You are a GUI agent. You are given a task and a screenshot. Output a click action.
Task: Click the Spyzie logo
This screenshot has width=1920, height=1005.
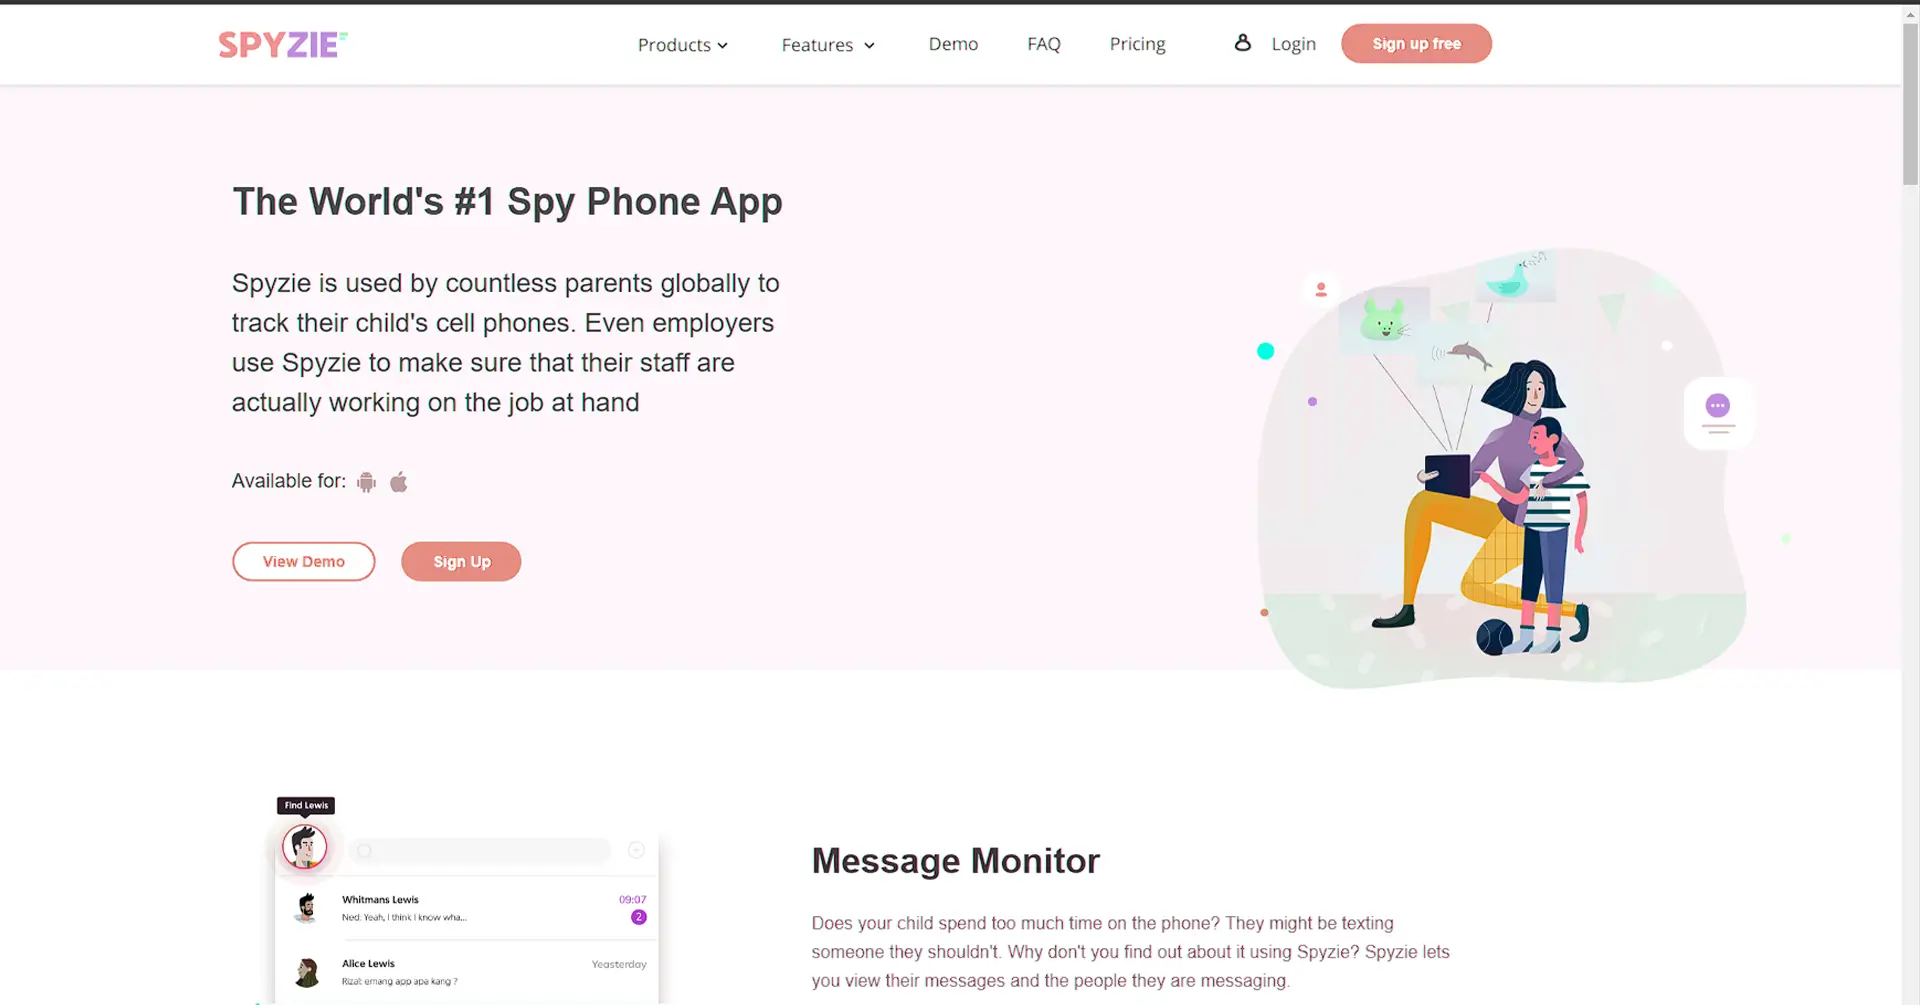click(283, 44)
